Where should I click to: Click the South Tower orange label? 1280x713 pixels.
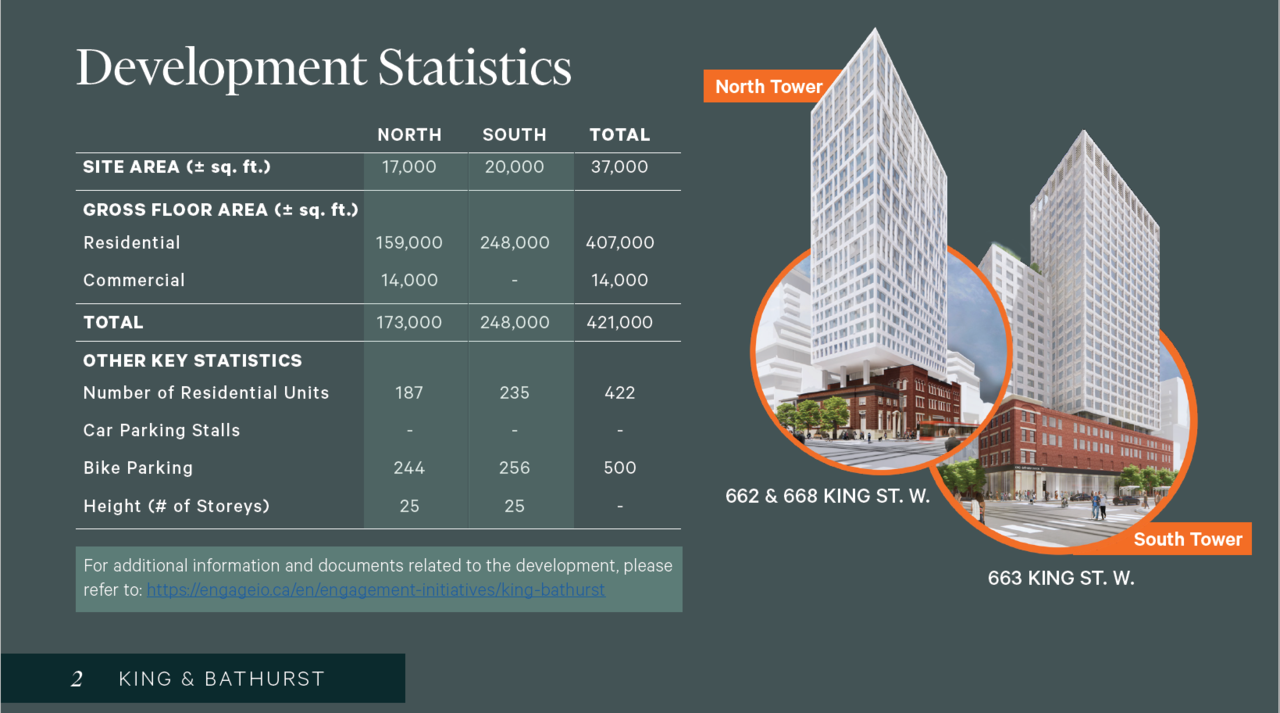1188,539
